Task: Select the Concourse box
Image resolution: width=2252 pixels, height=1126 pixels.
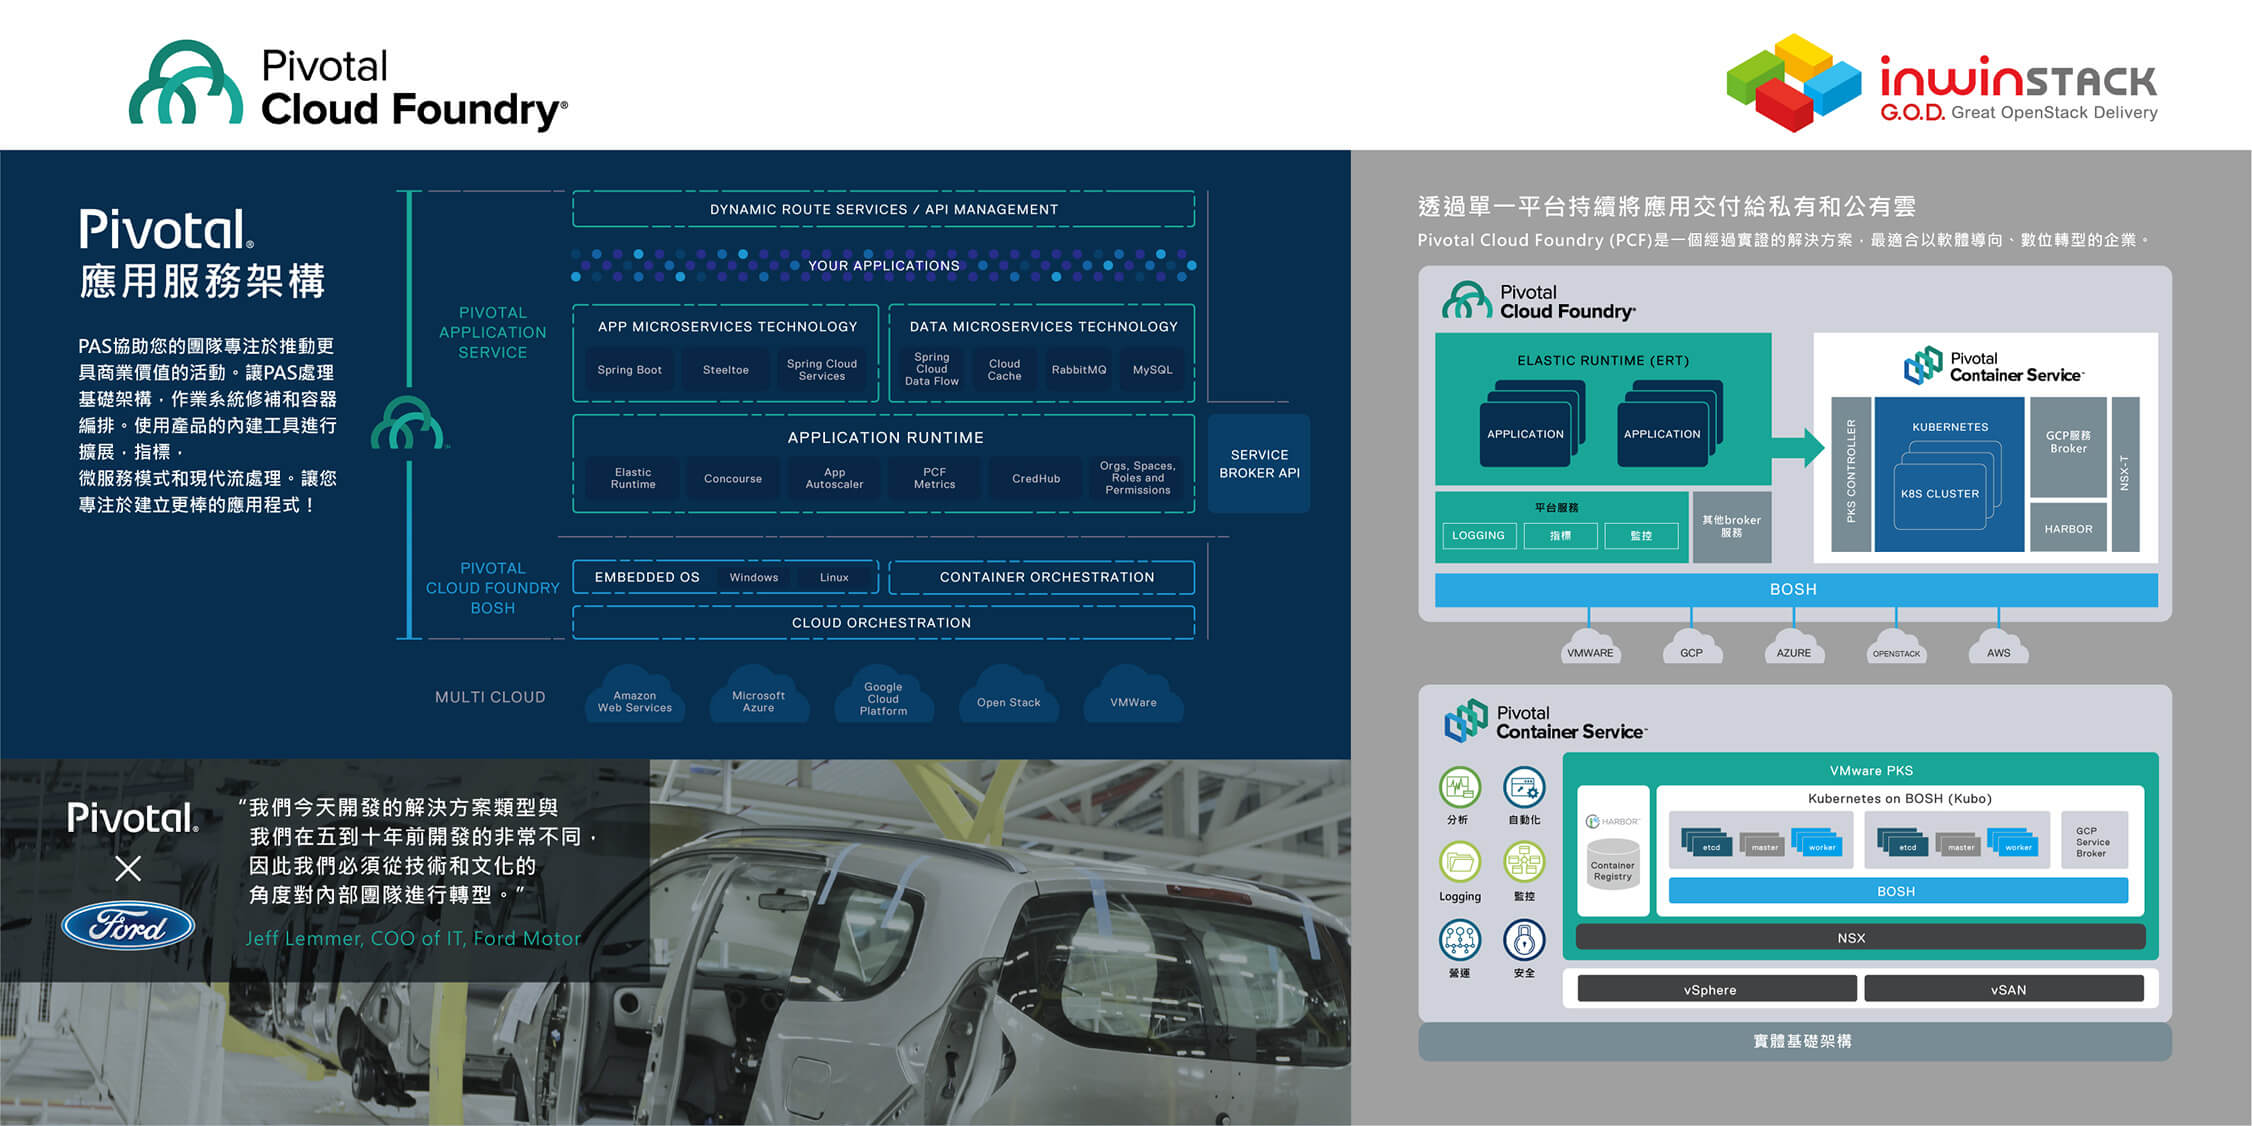Action: click(x=733, y=478)
